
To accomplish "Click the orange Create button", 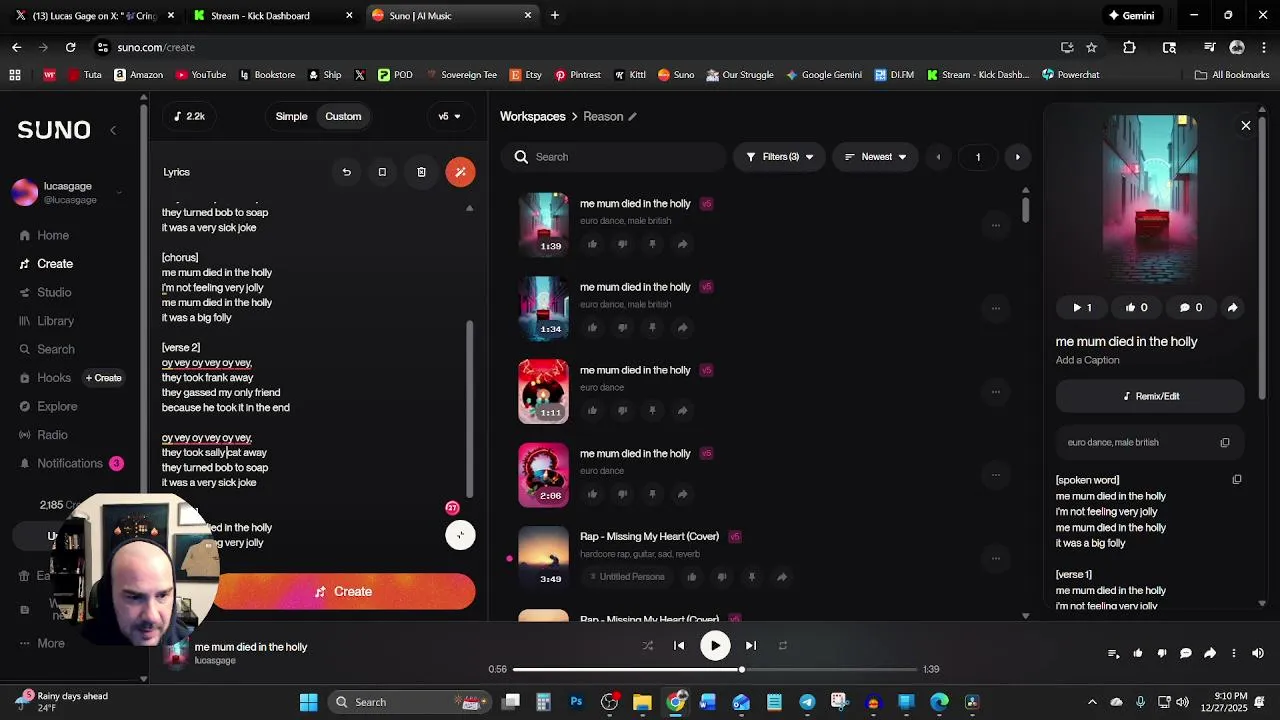I will [344, 592].
